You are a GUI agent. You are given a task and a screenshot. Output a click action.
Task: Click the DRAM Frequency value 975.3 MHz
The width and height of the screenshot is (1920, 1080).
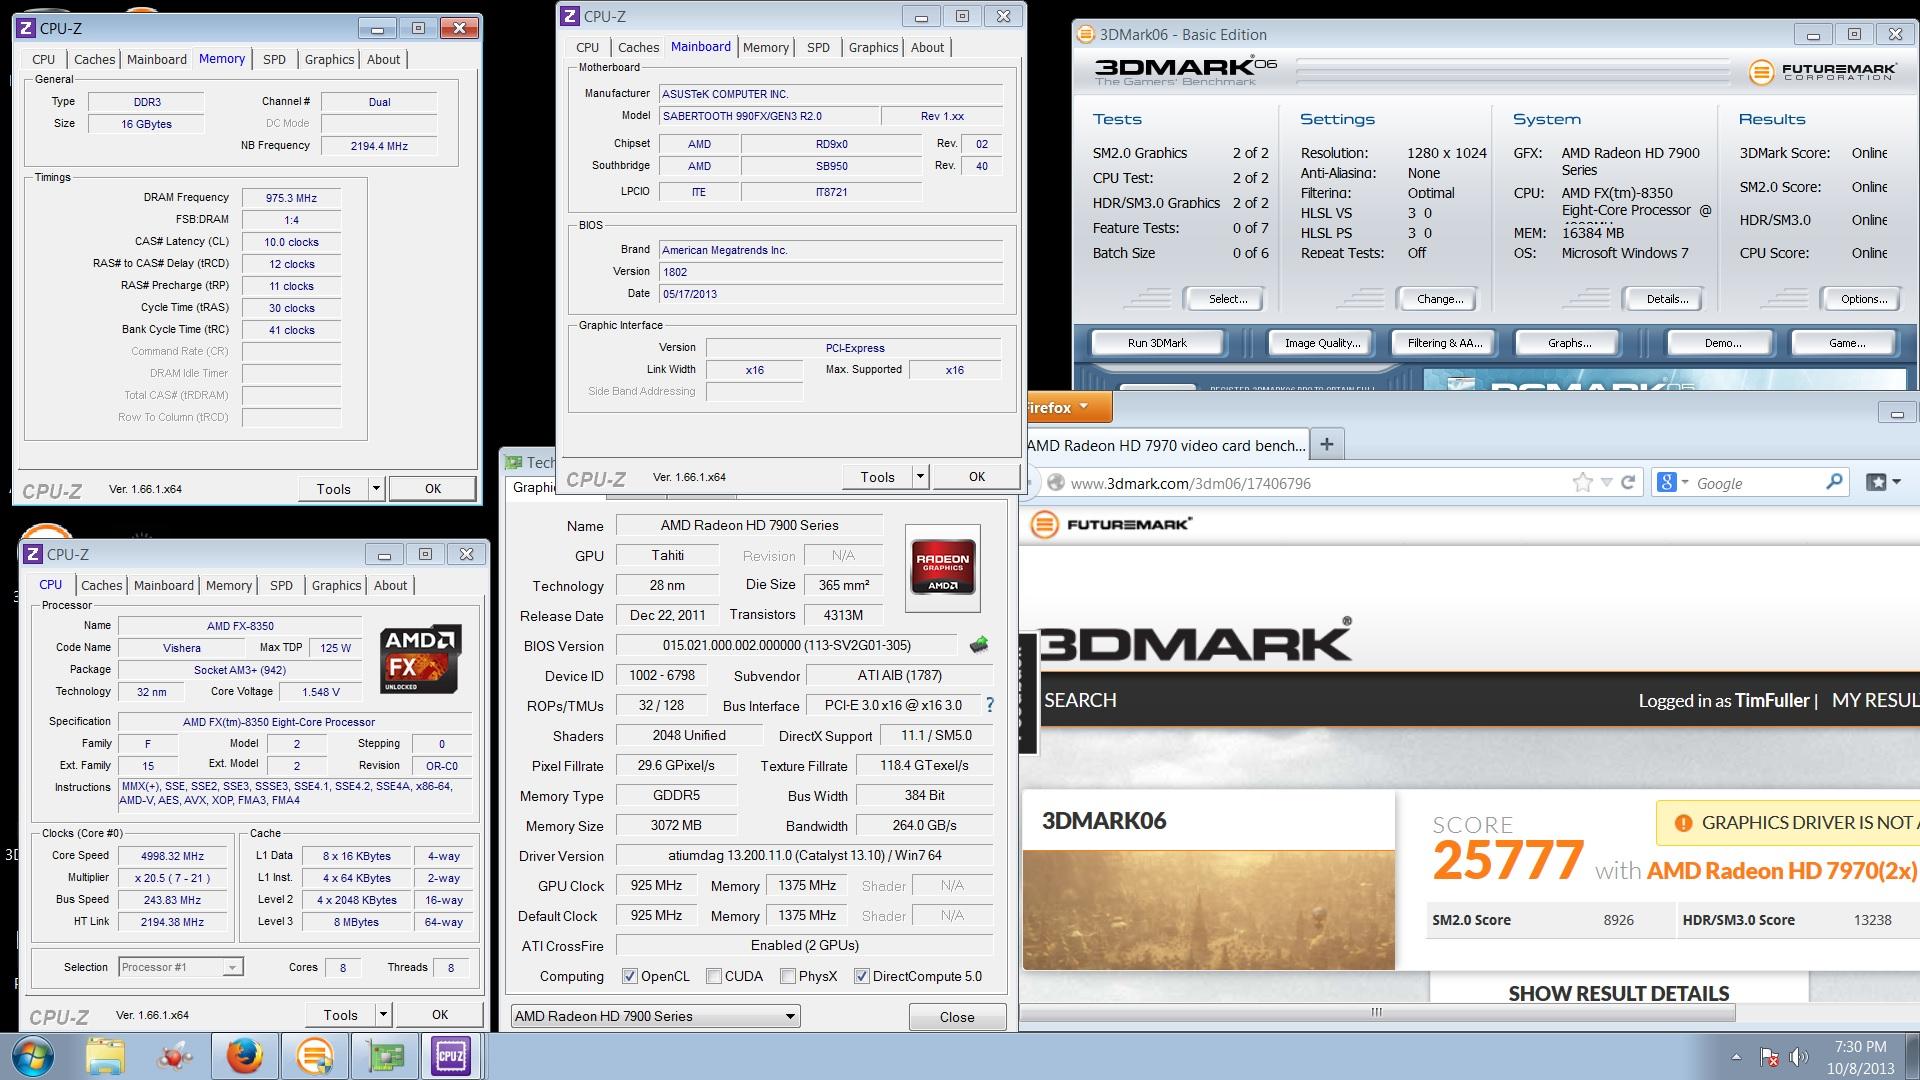click(x=292, y=198)
